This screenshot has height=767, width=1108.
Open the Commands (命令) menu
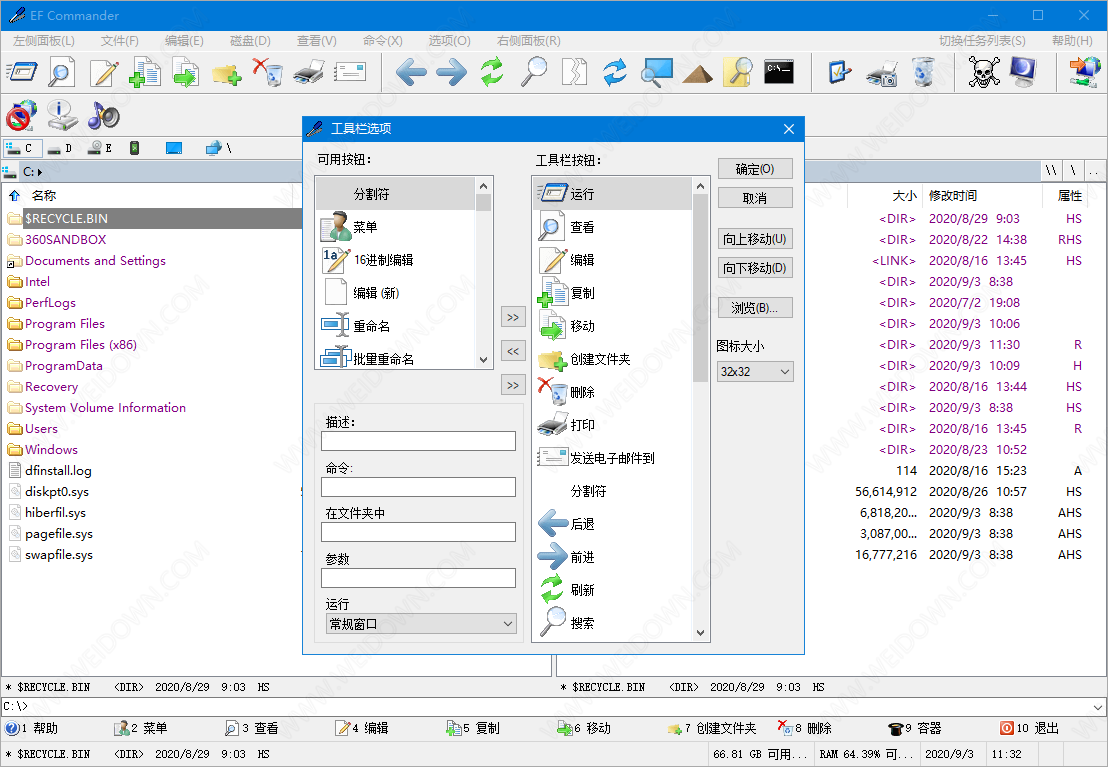[x=382, y=41]
